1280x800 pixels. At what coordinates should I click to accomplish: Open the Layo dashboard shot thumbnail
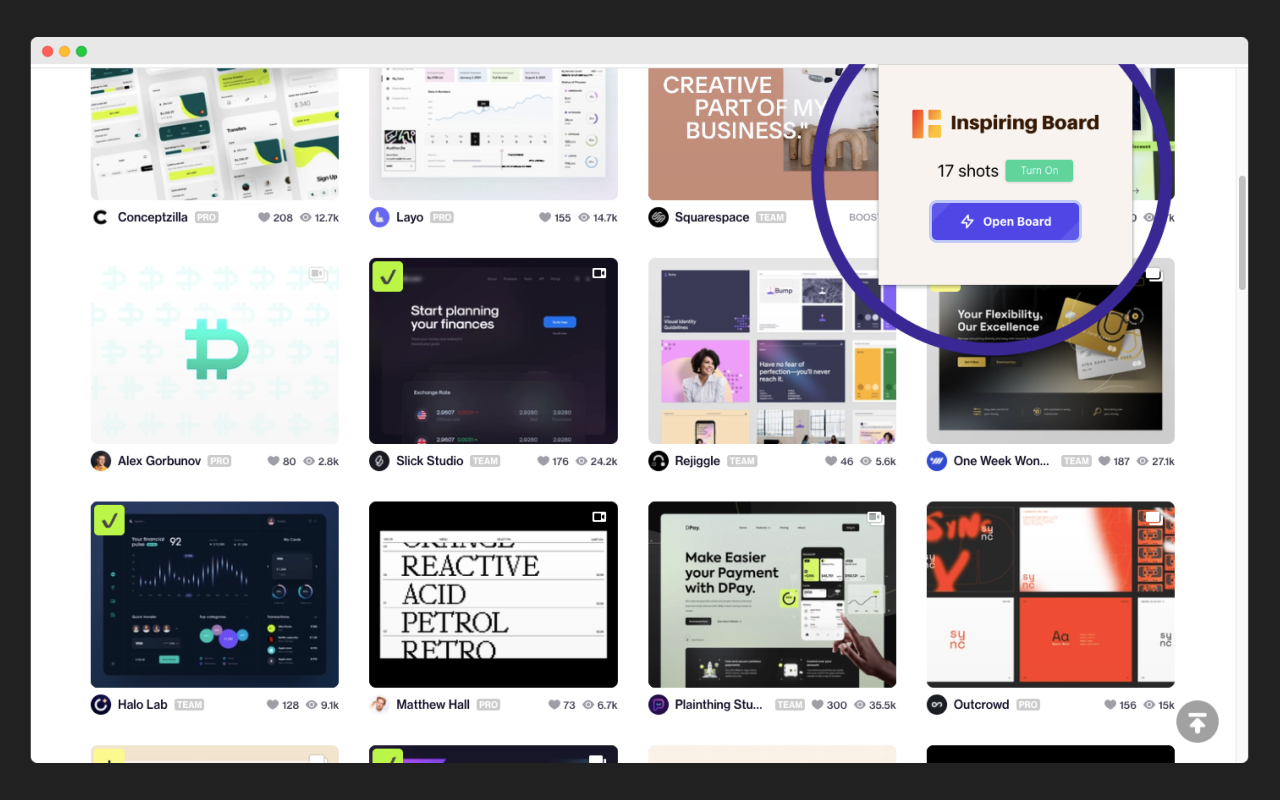(x=493, y=133)
